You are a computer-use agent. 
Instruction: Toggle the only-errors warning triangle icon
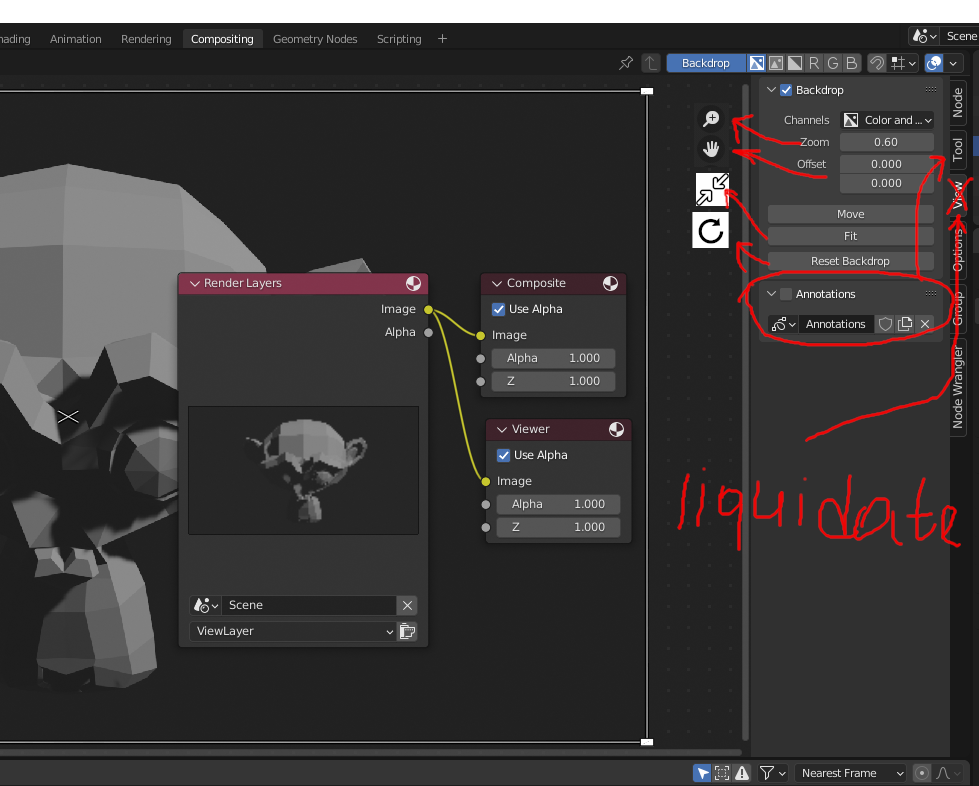click(742, 773)
